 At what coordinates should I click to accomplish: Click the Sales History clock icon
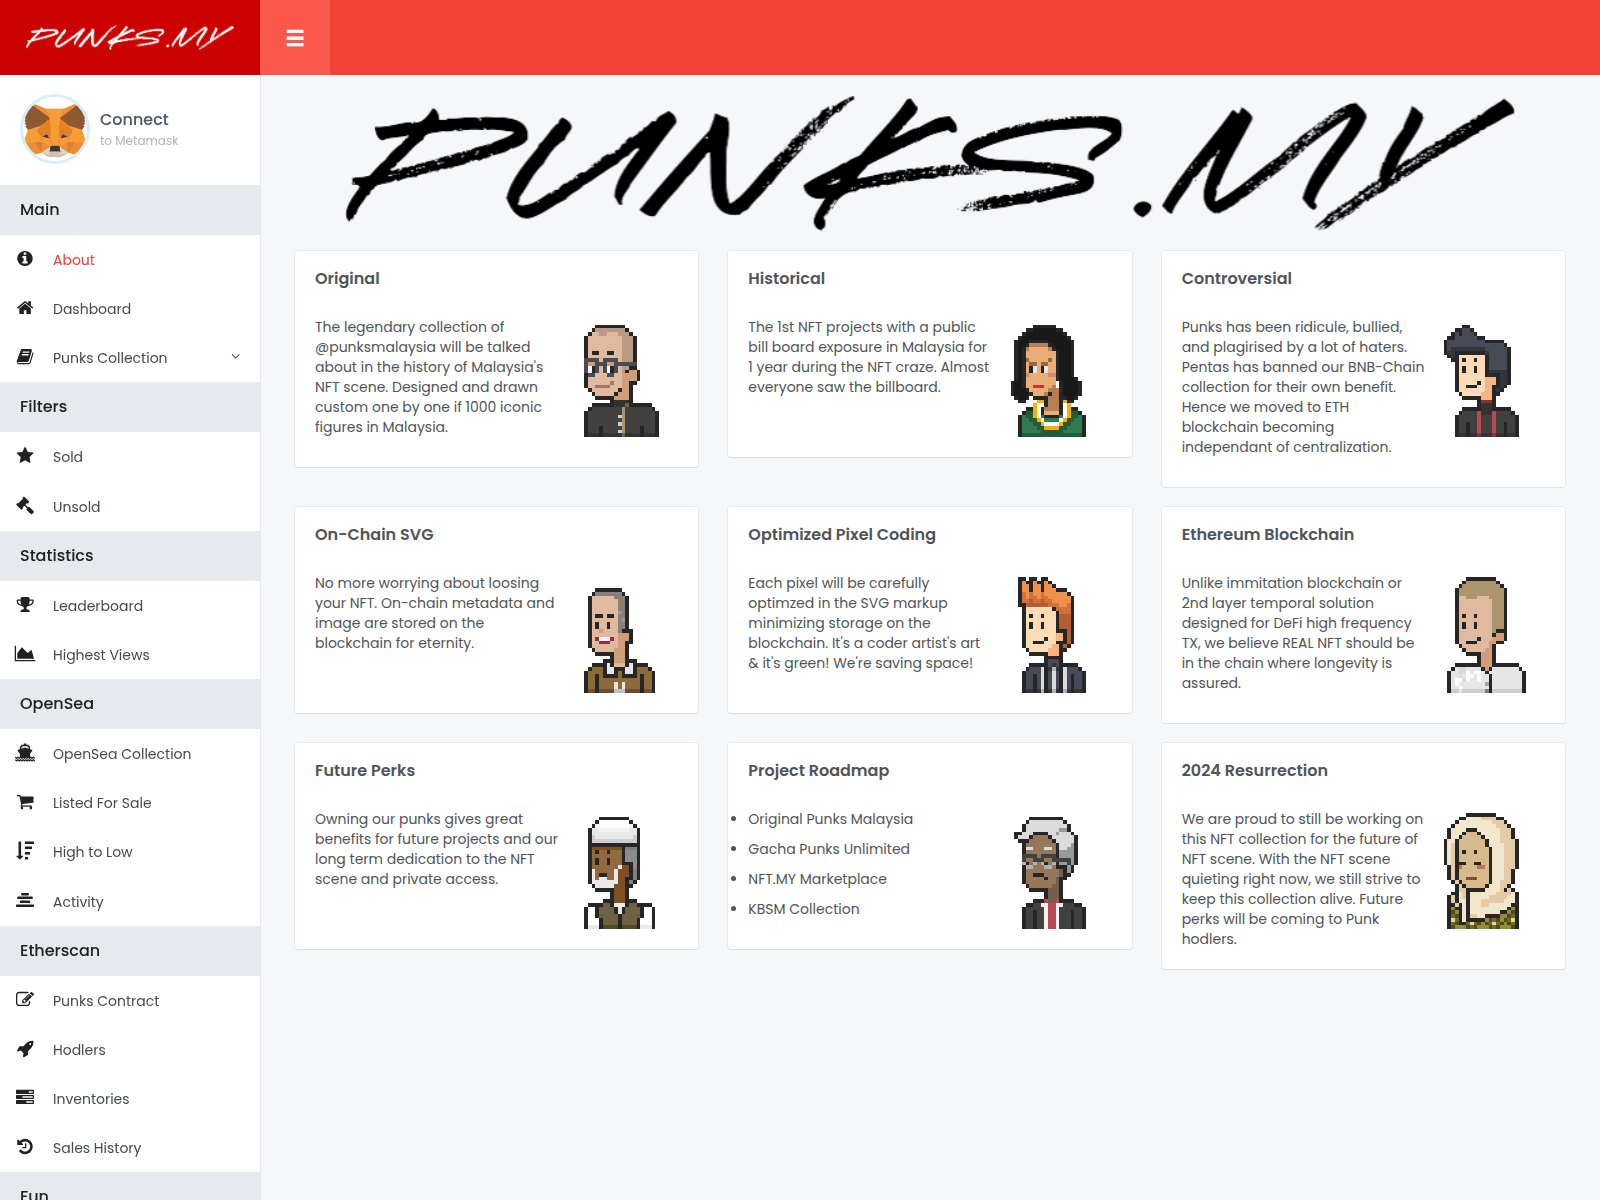pyautogui.click(x=26, y=1147)
